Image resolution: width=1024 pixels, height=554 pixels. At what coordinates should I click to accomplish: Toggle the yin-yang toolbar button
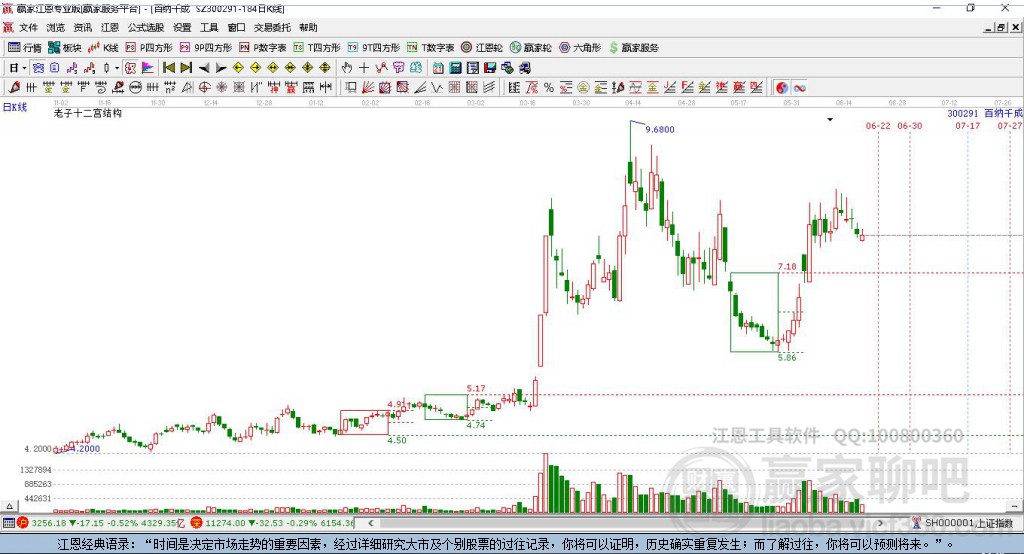pos(782,88)
